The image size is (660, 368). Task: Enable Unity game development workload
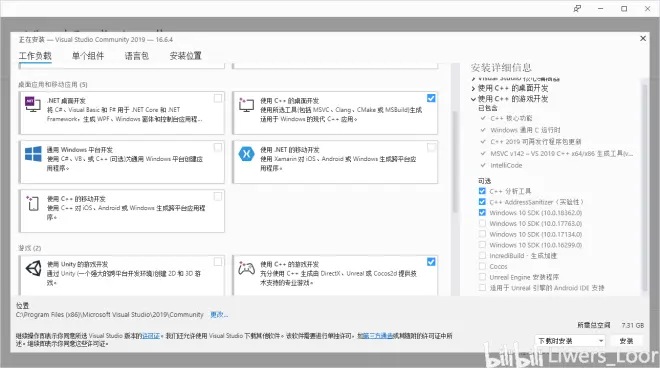click(x=218, y=262)
